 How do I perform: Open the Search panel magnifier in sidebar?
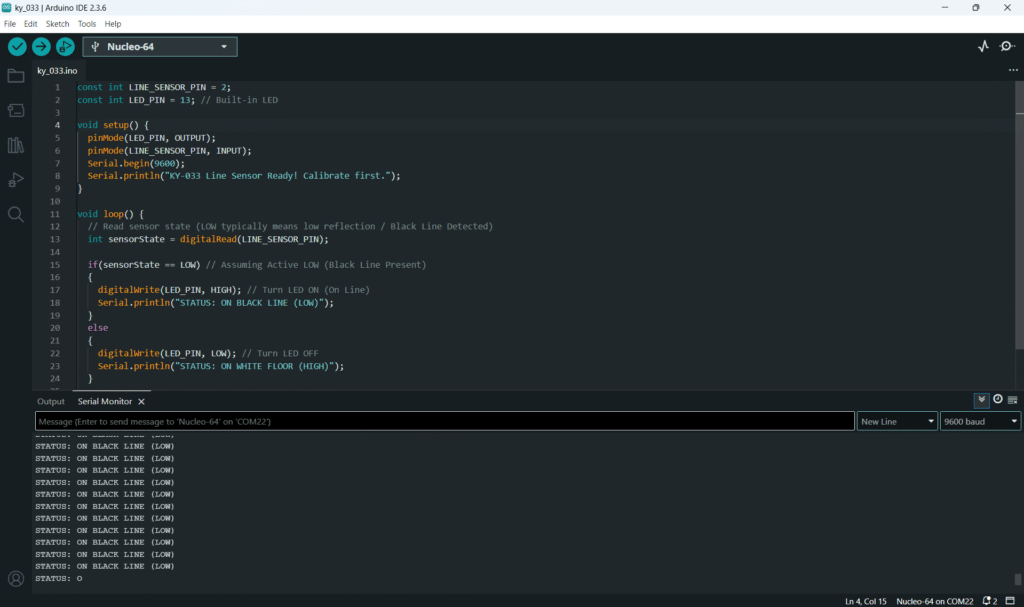pos(16,214)
